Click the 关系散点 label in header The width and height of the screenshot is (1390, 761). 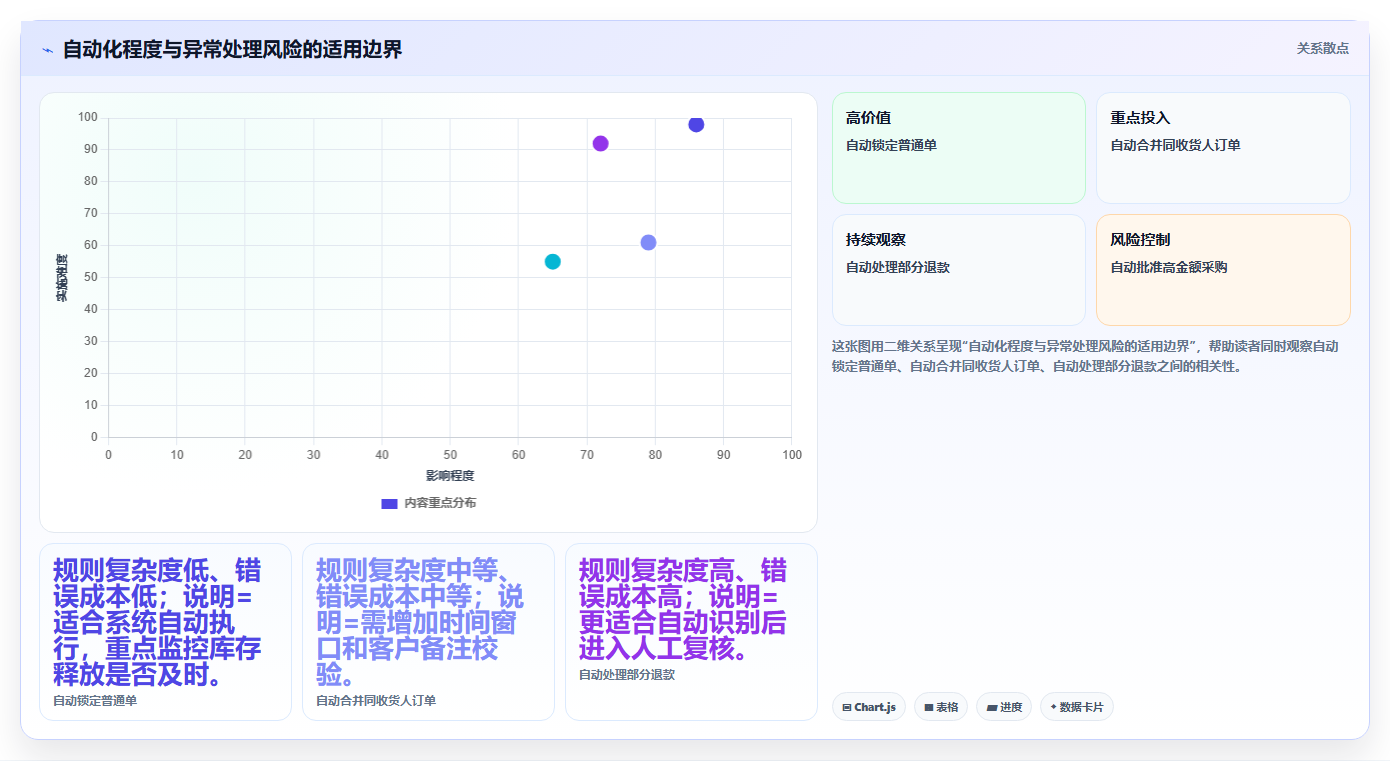click(x=1323, y=48)
